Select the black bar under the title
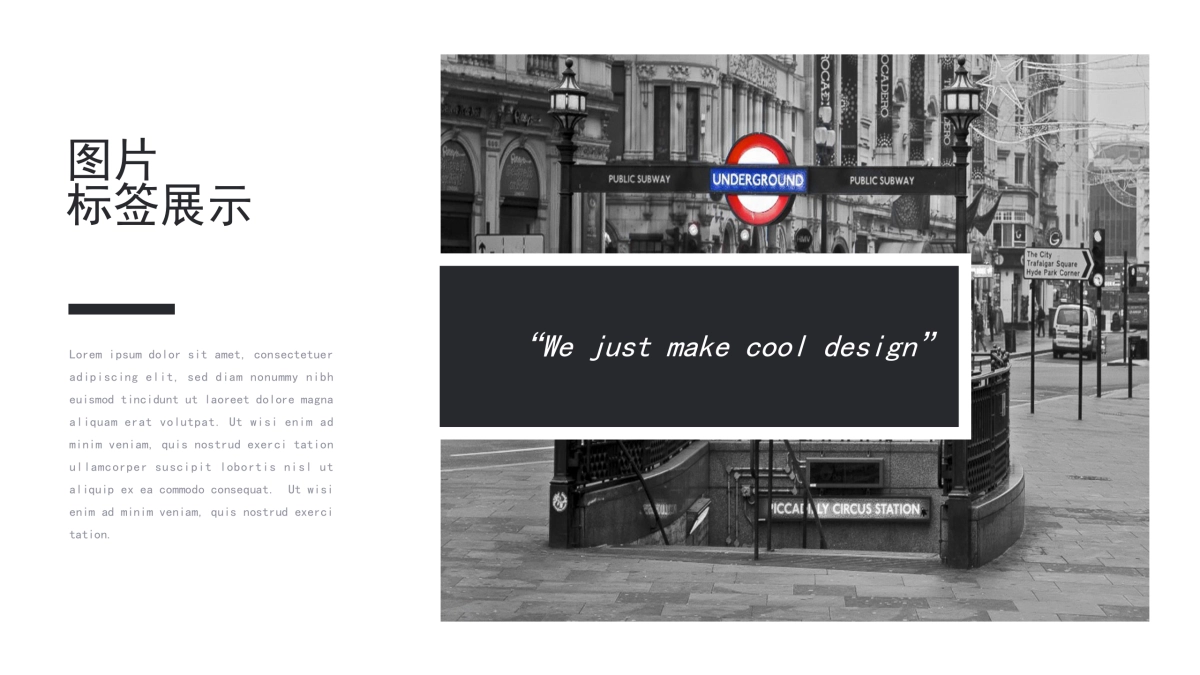The width and height of the screenshot is (1200, 675). 121,309
